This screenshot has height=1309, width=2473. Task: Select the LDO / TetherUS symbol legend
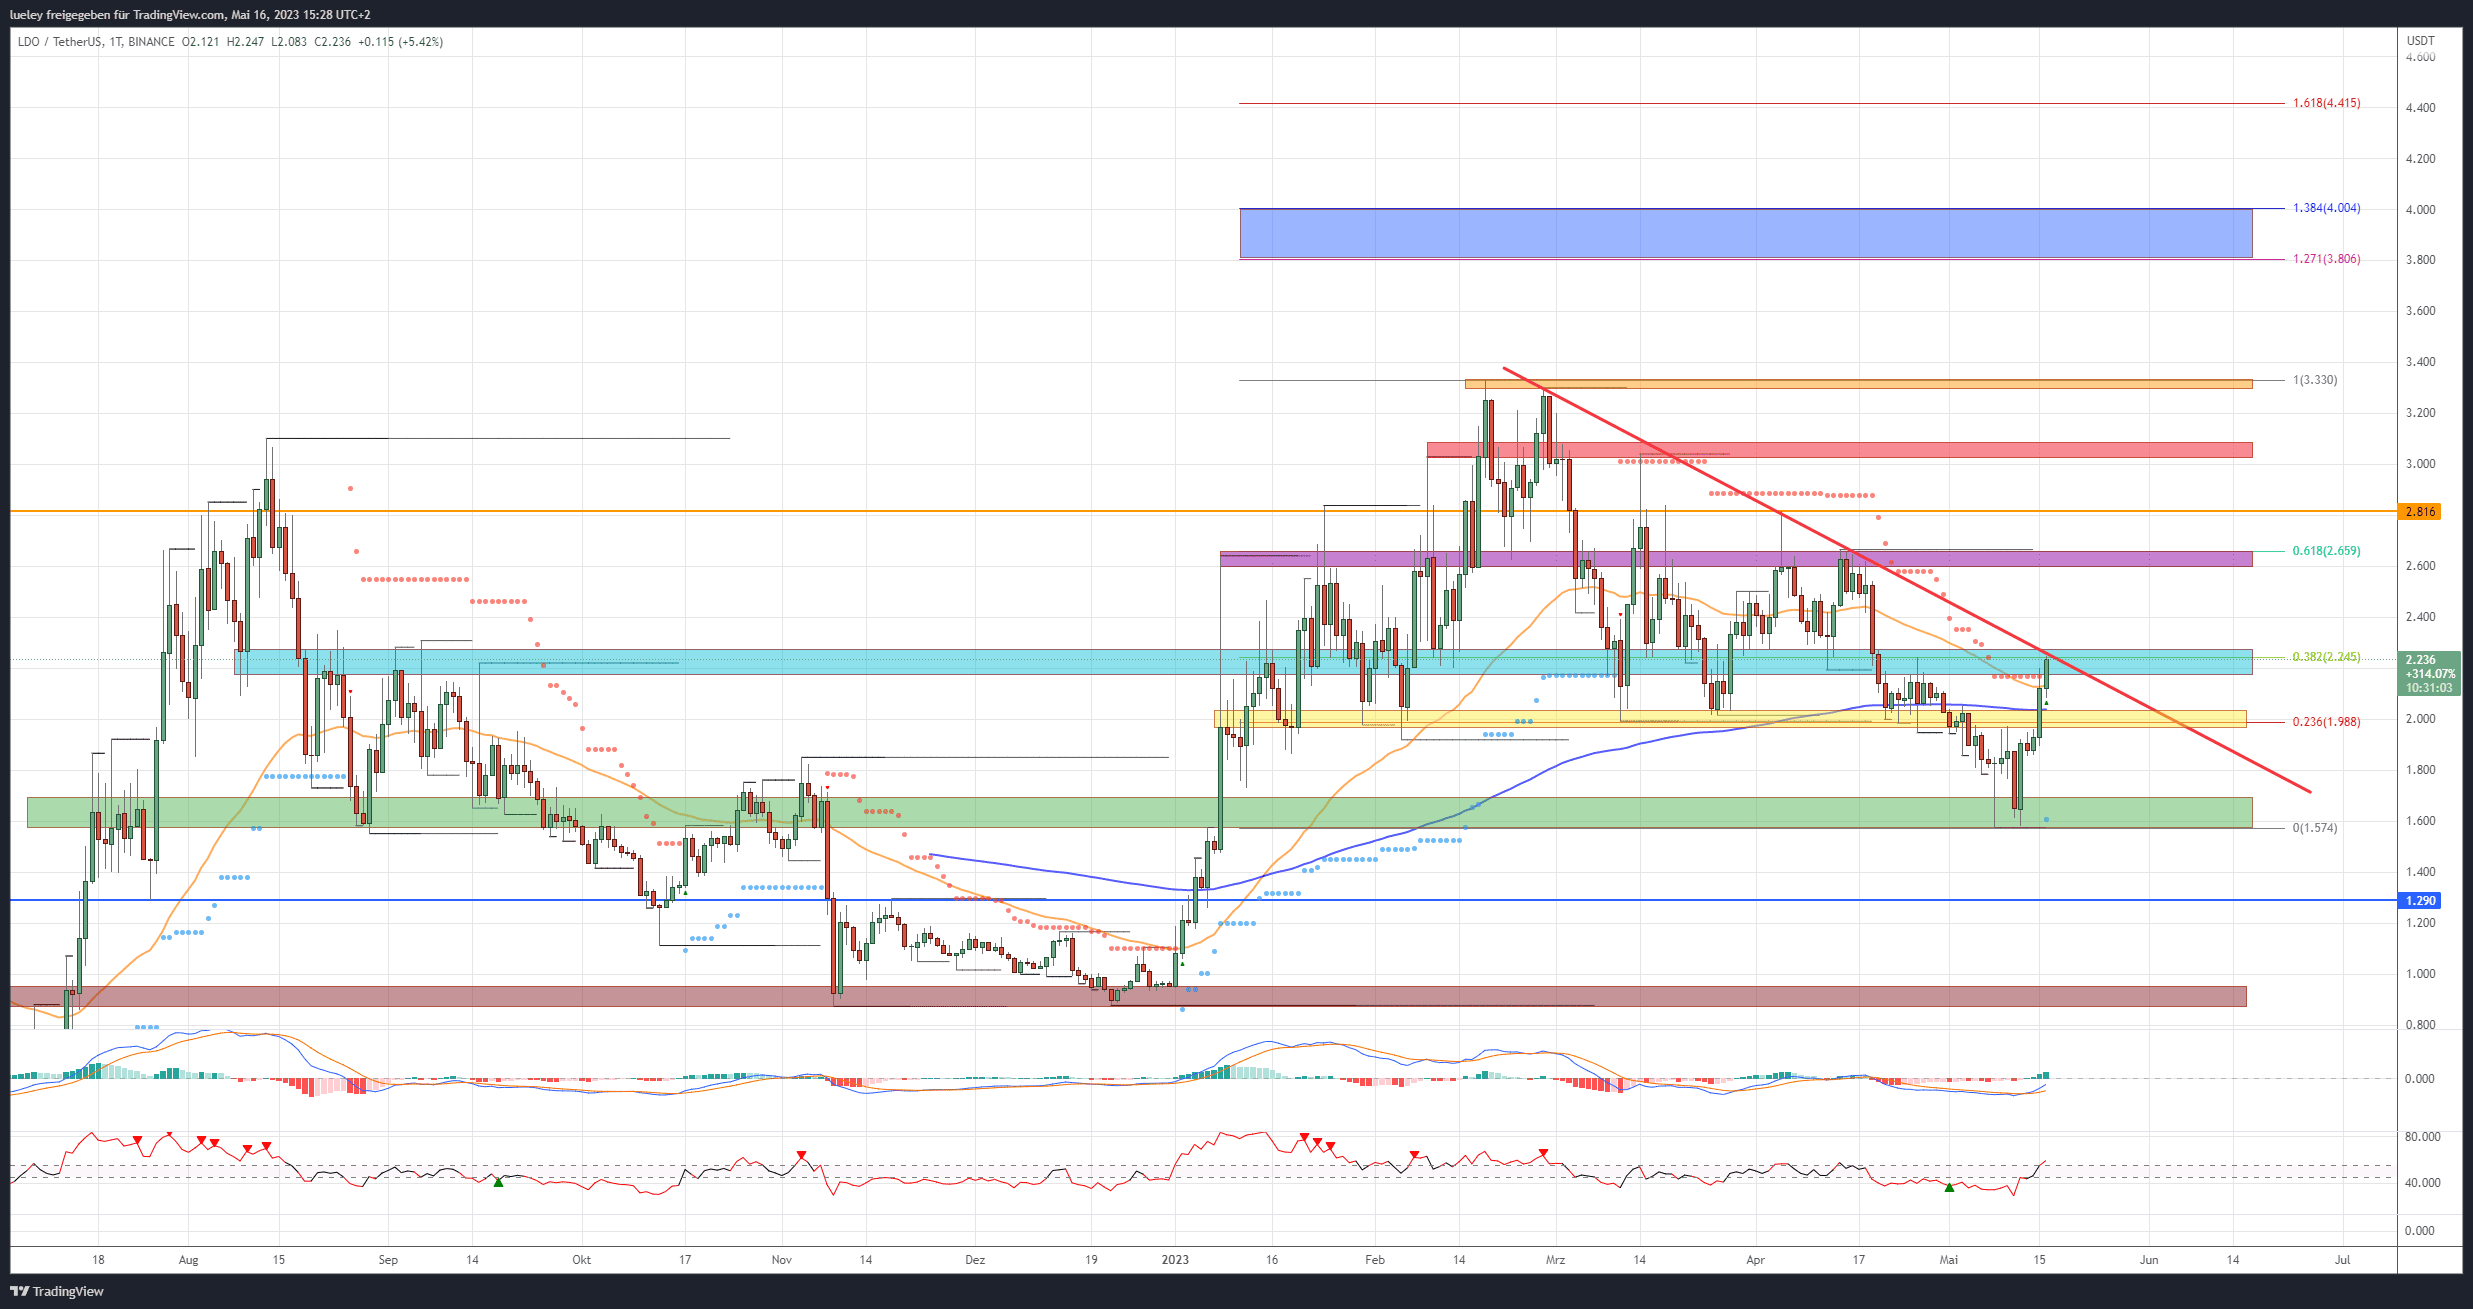(x=96, y=42)
